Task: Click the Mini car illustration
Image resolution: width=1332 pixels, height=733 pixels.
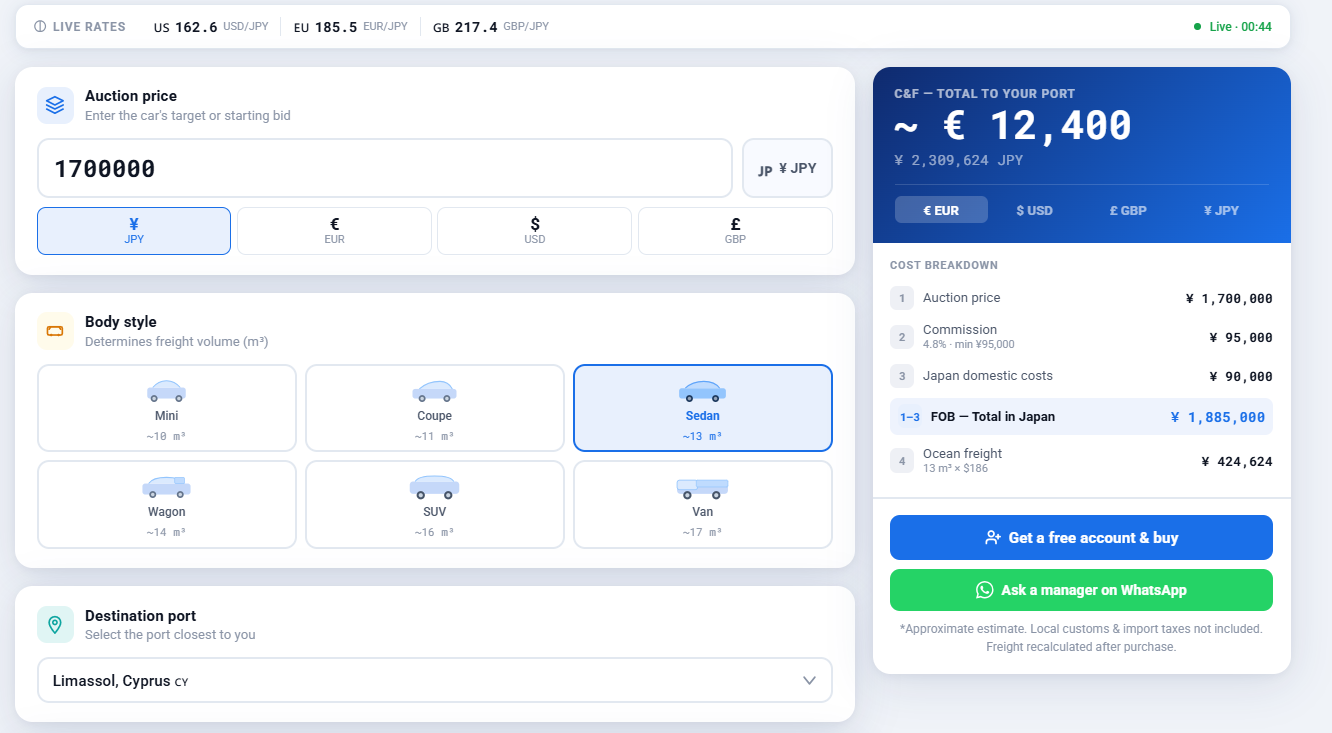Action: [167, 392]
